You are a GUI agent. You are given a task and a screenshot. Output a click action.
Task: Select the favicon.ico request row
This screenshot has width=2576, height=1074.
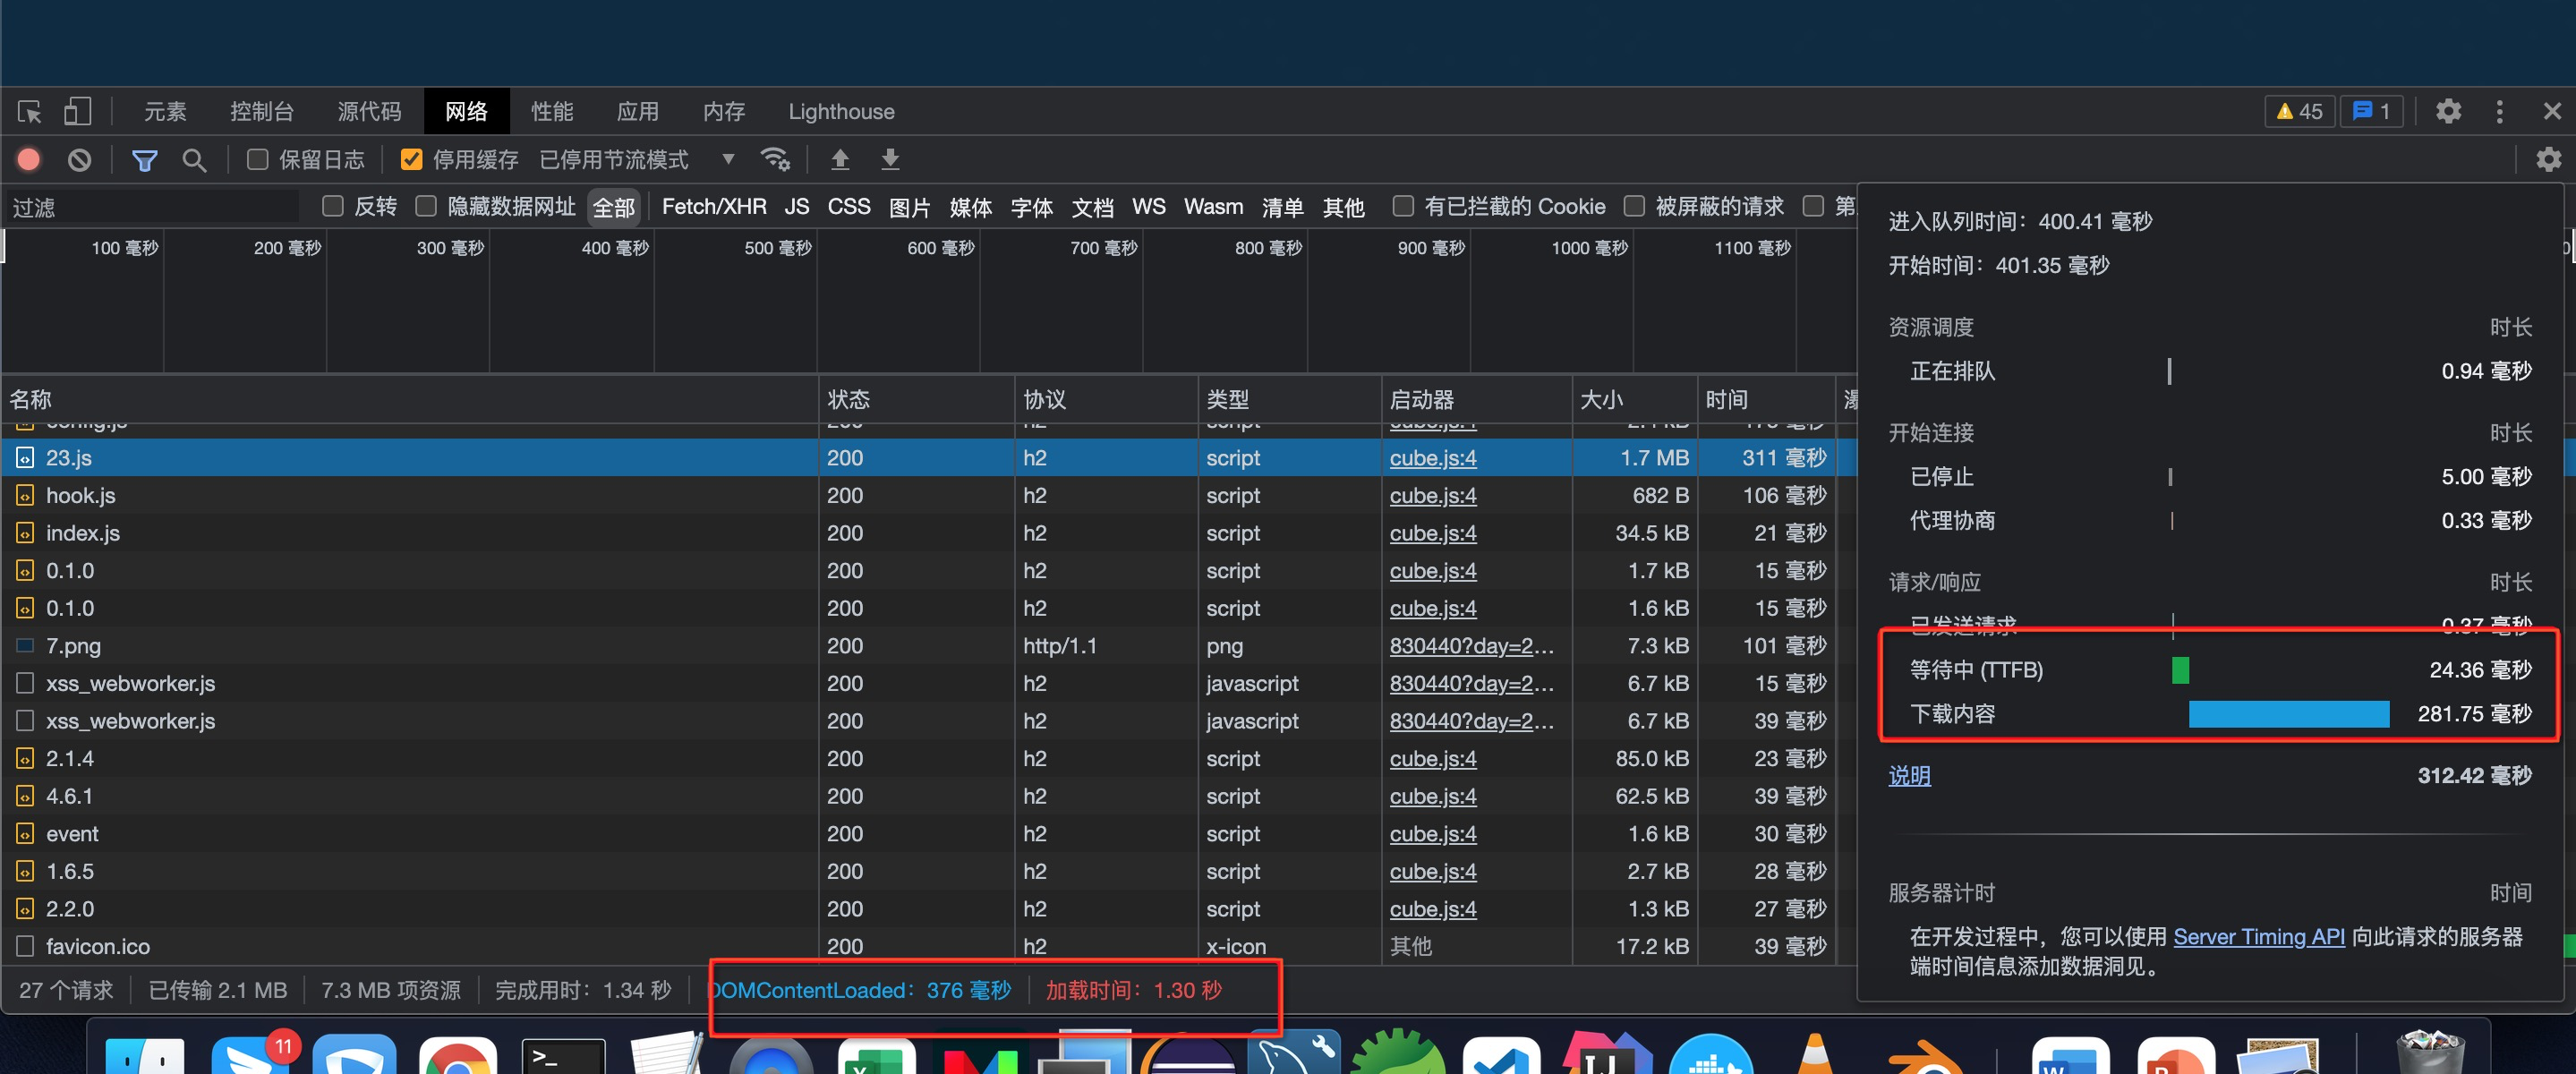coord(928,946)
